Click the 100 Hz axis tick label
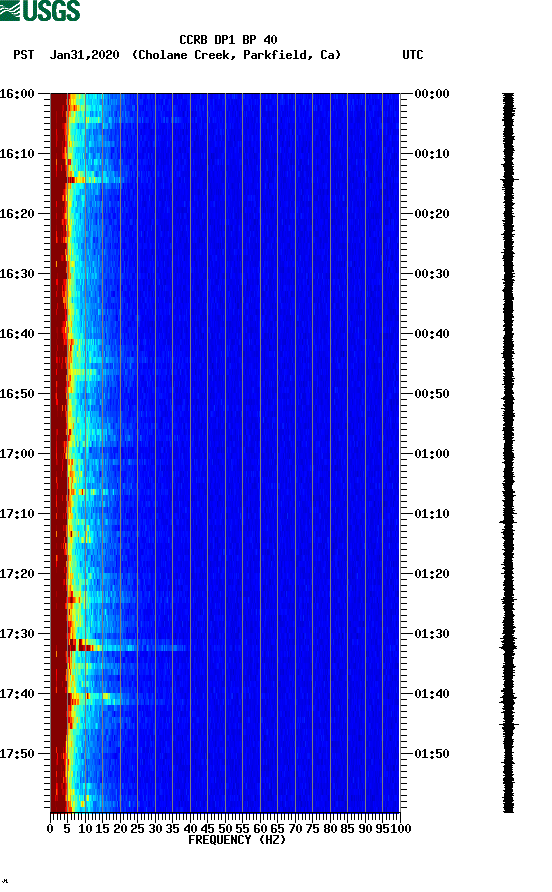The width and height of the screenshot is (552, 892). tap(401, 829)
